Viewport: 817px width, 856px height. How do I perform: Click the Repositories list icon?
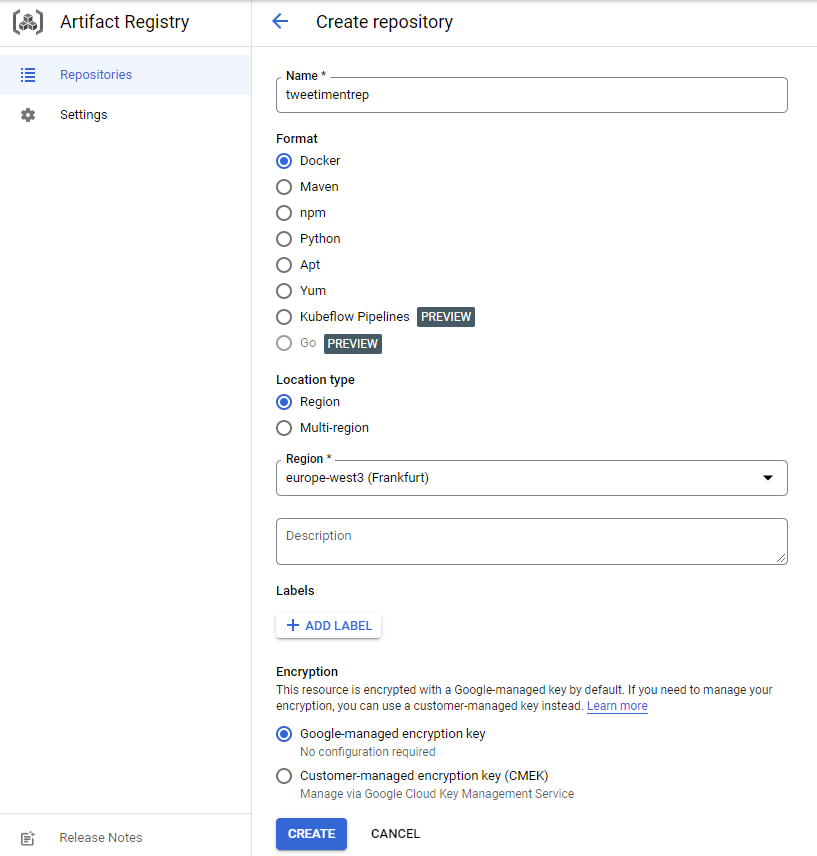tap(28, 75)
